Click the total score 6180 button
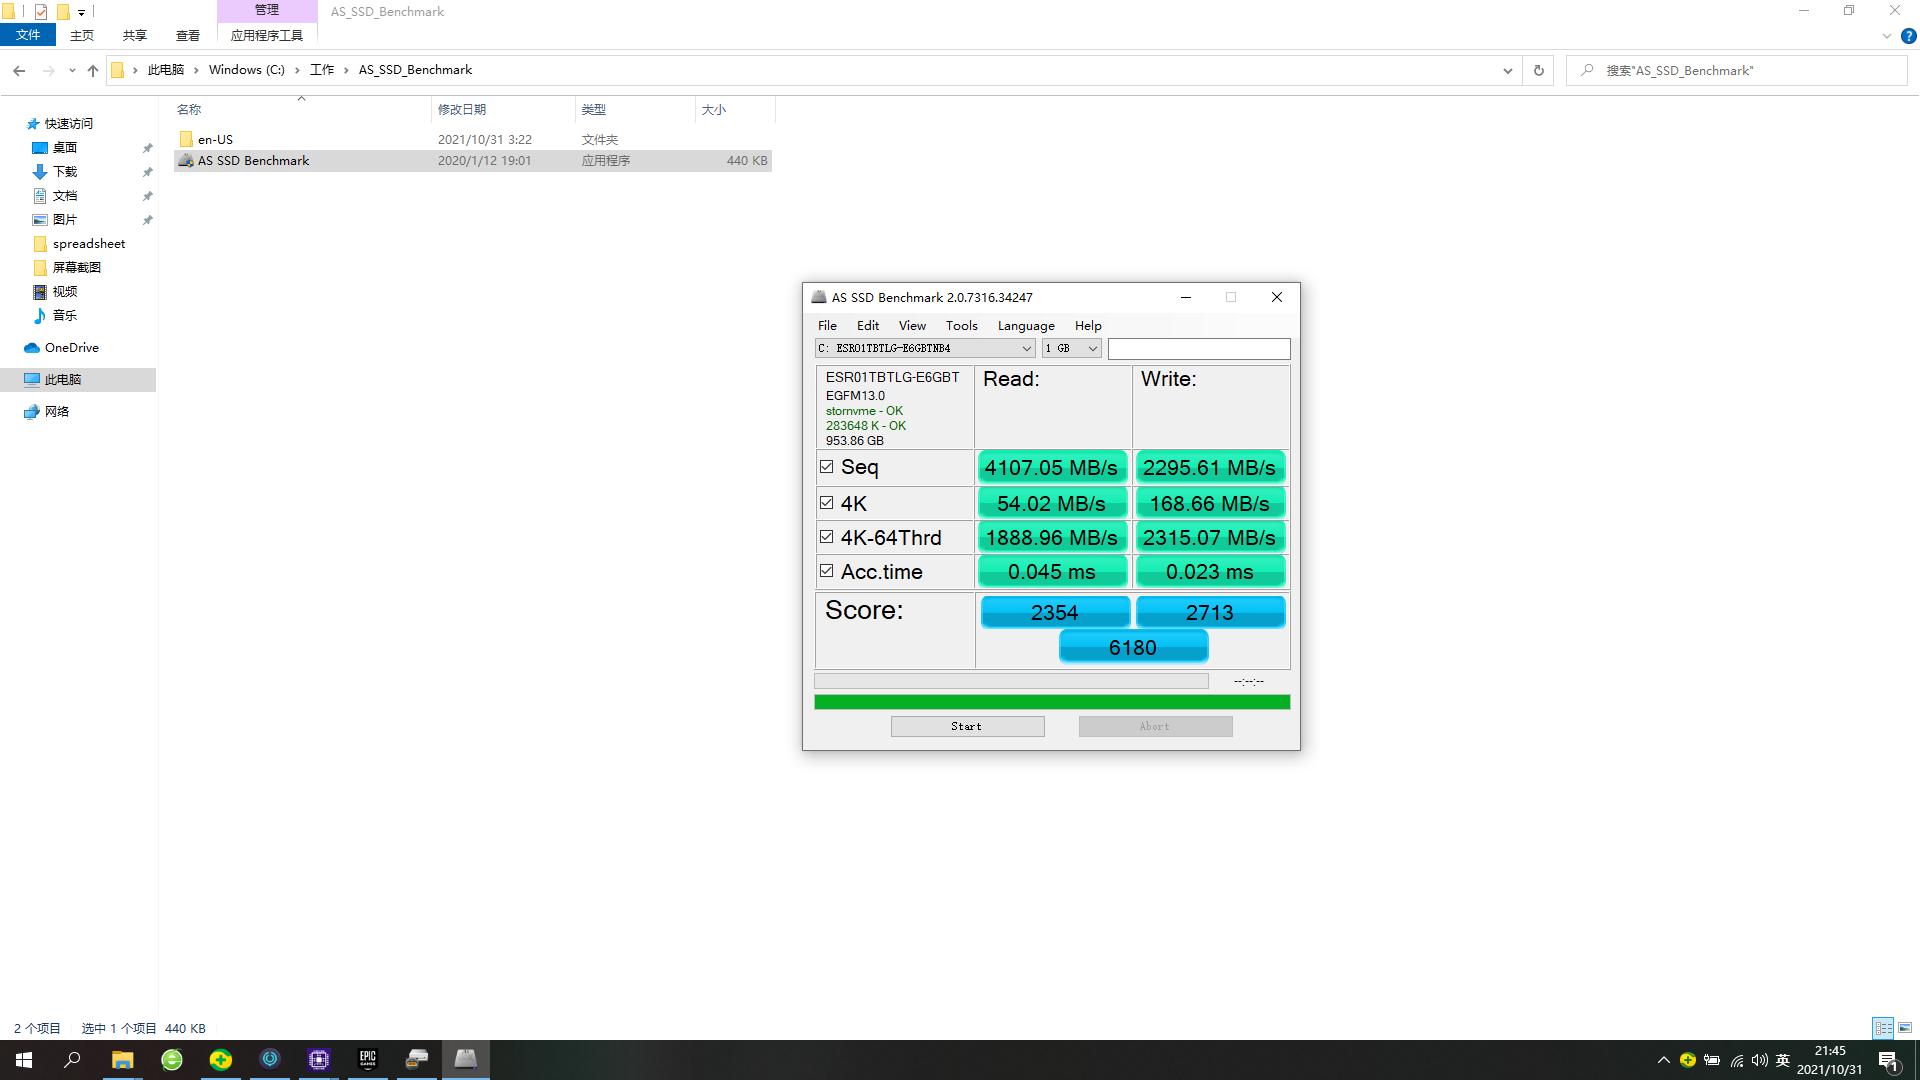Screen dimensions: 1920x1080 (1133, 647)
